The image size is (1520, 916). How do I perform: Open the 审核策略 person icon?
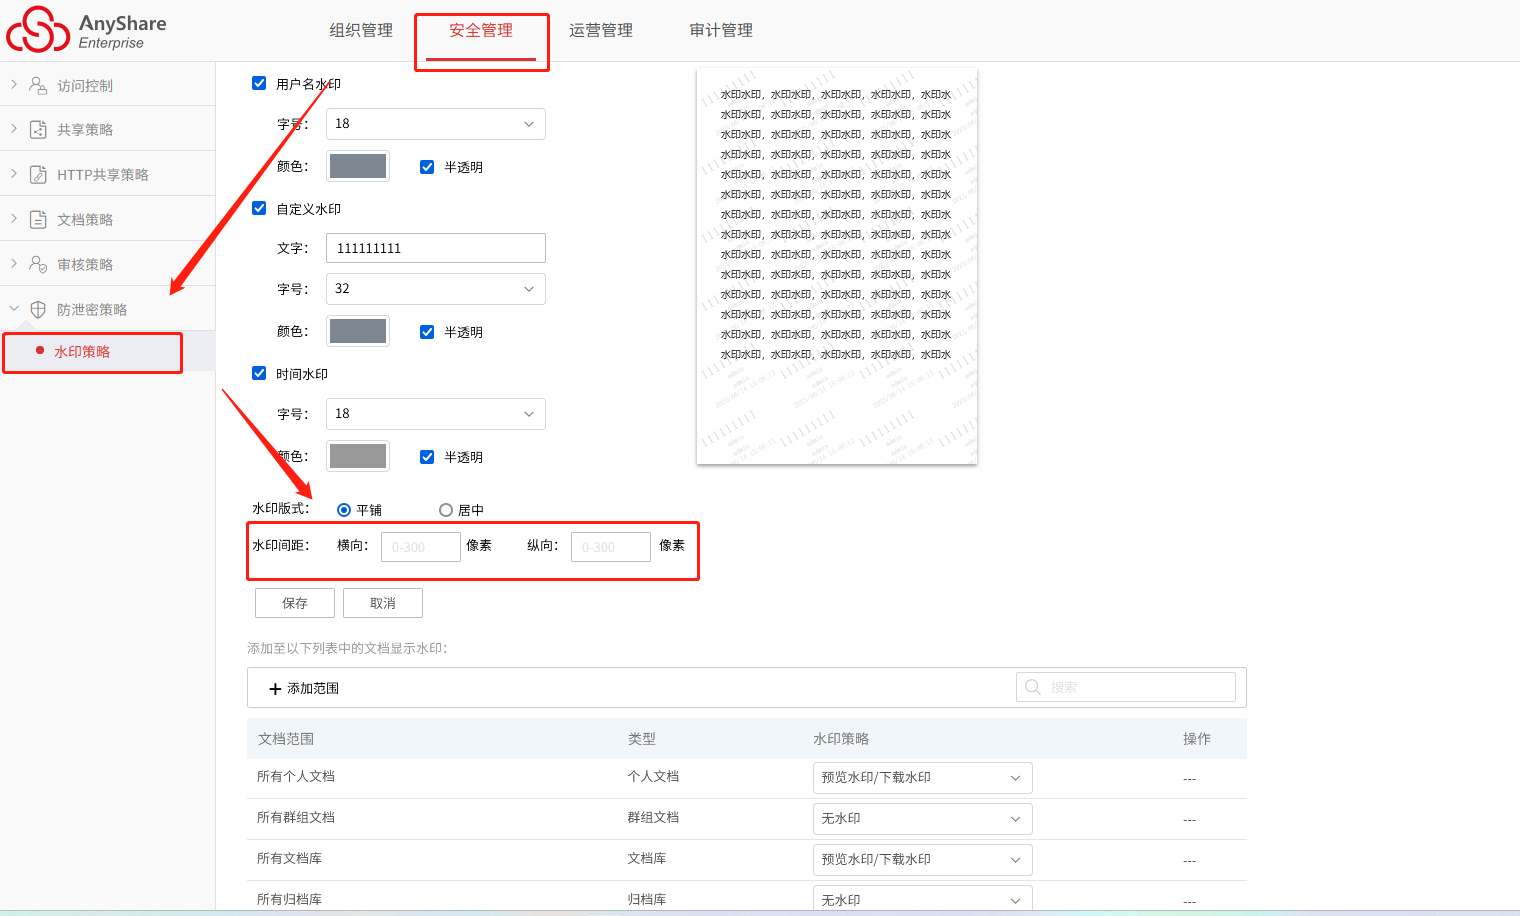pyautogui.click(x=38, y=264)
